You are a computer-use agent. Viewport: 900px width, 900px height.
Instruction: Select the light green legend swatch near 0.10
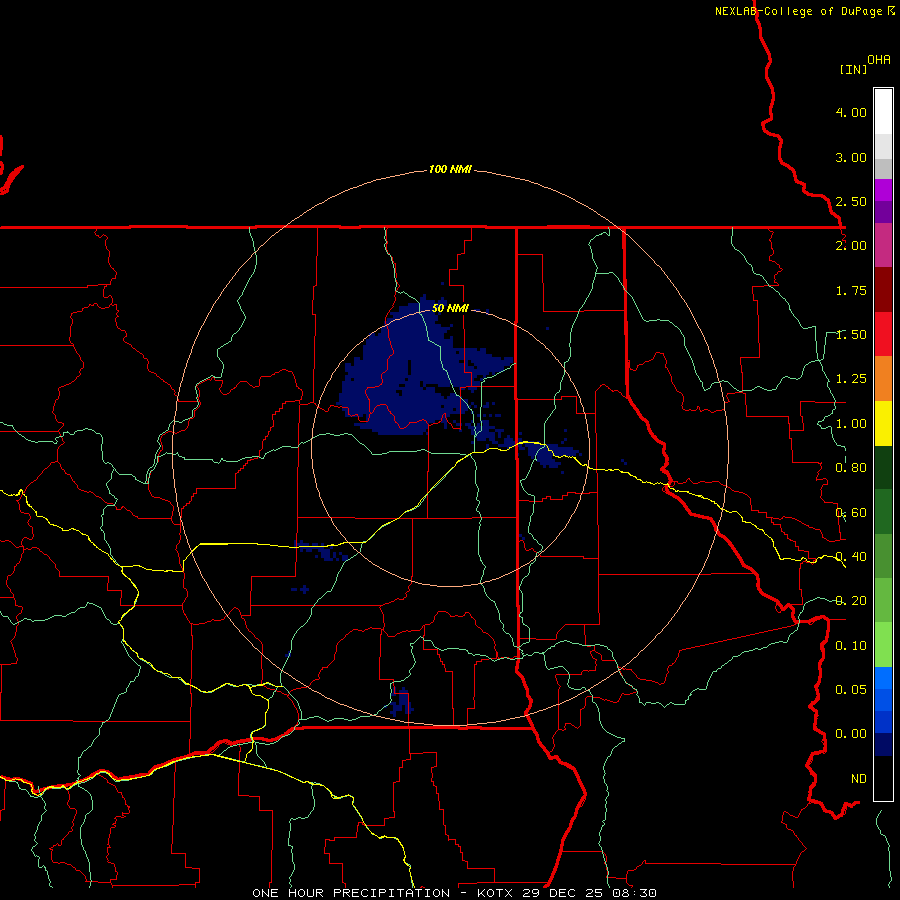coord(883,644)
